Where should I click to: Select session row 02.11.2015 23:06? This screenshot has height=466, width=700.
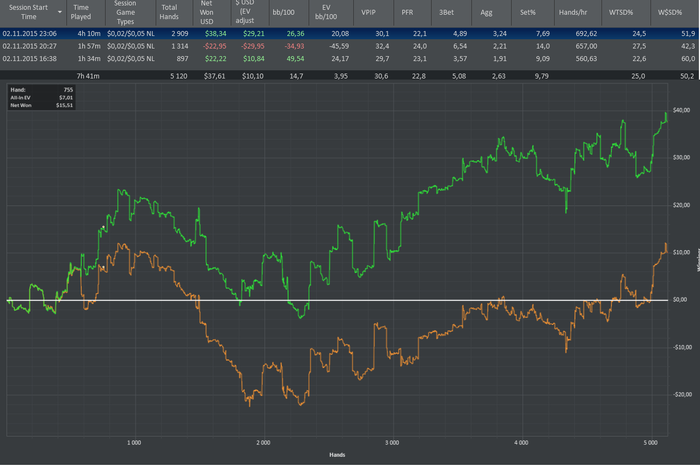350,33
